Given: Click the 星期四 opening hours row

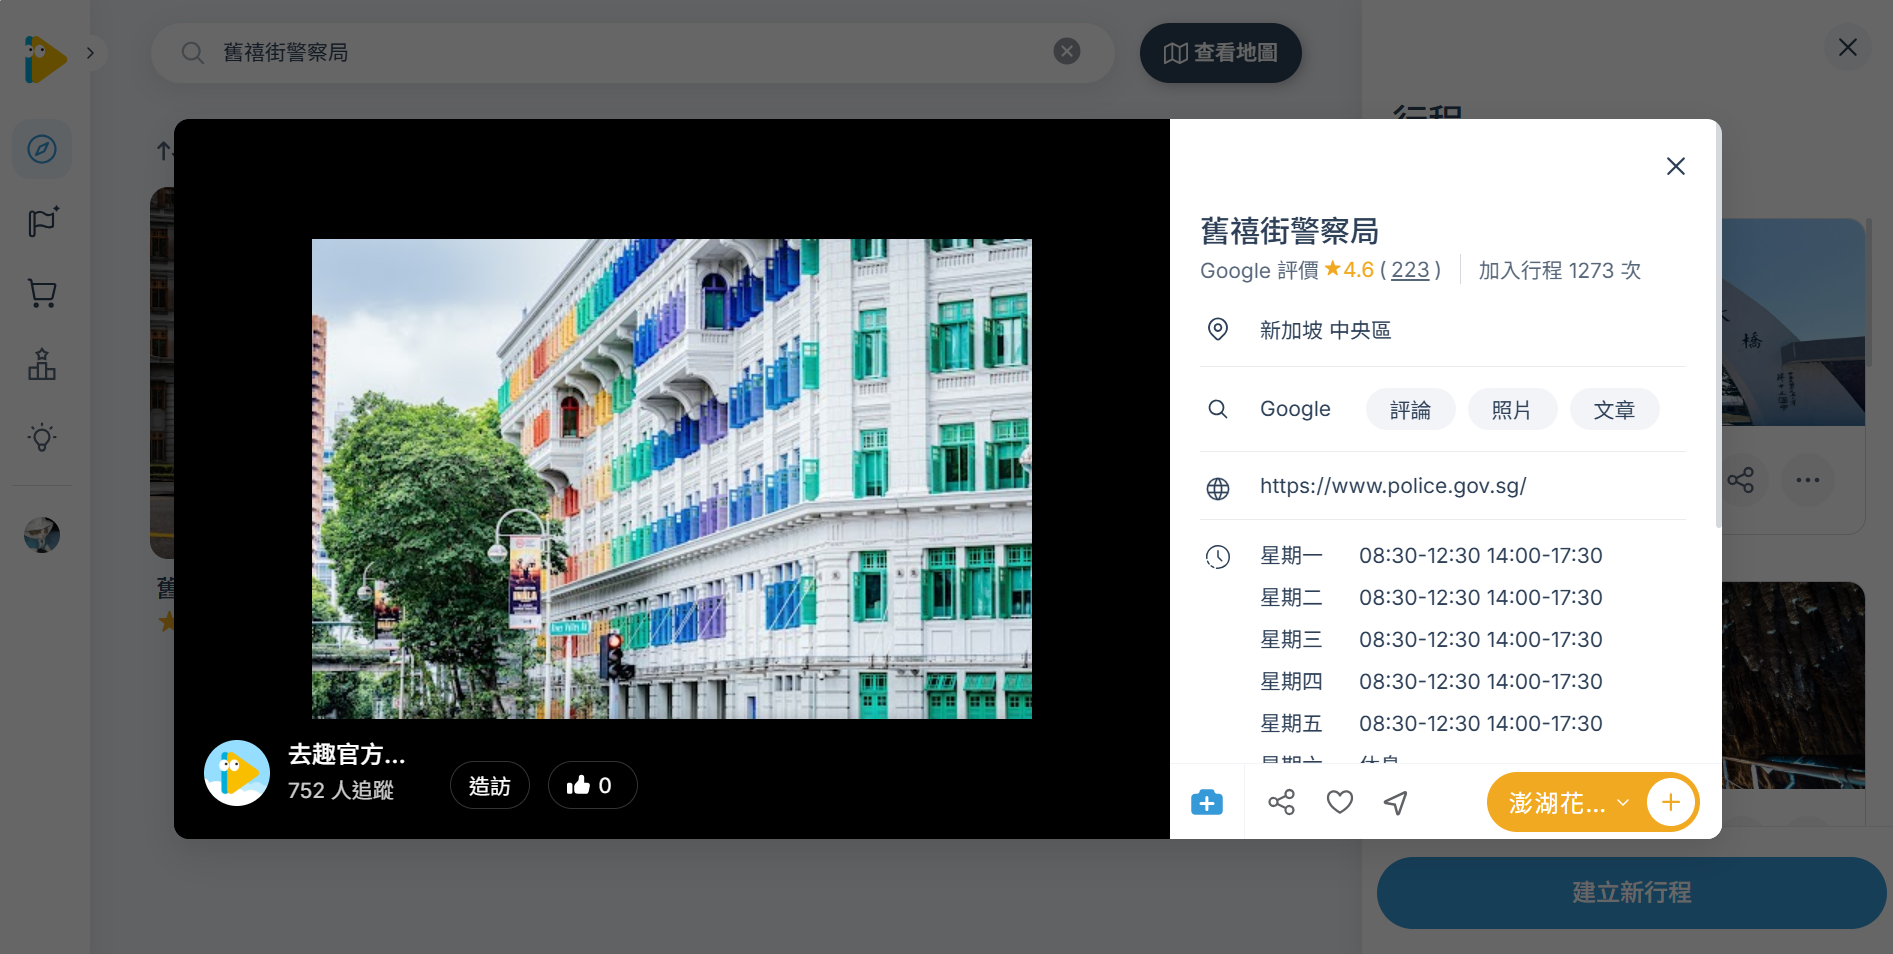Looking at the screenshot, I should (1431, 682).
